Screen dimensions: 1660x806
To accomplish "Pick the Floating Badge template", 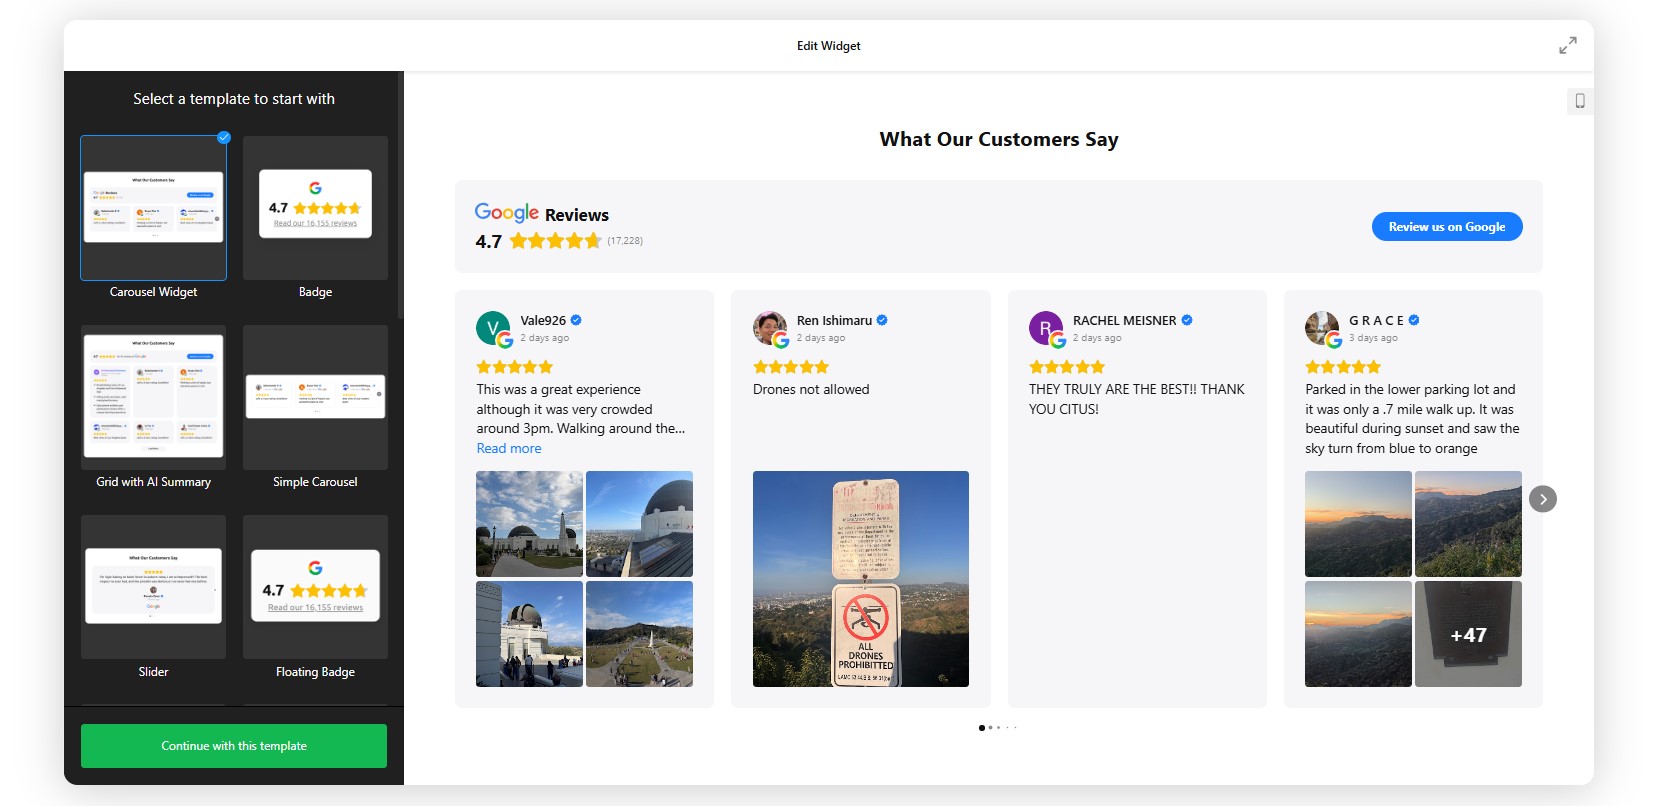I will 315,587.
